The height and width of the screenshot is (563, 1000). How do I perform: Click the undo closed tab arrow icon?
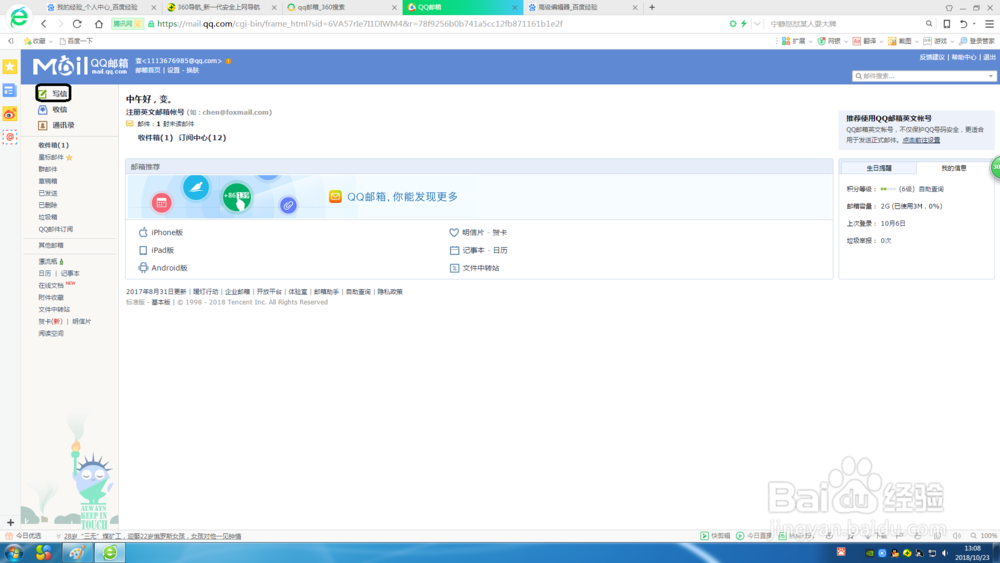tap(963, 24)
